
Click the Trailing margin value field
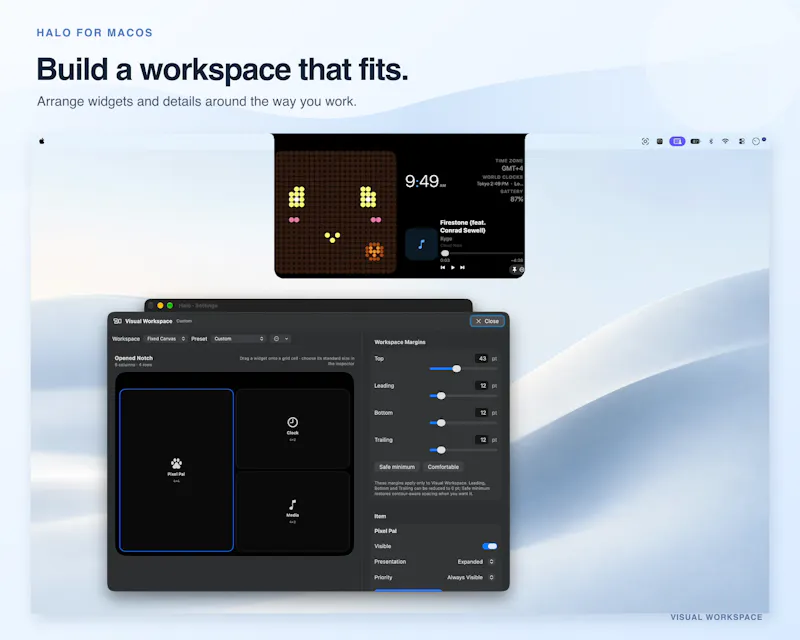tap(482, 439)
